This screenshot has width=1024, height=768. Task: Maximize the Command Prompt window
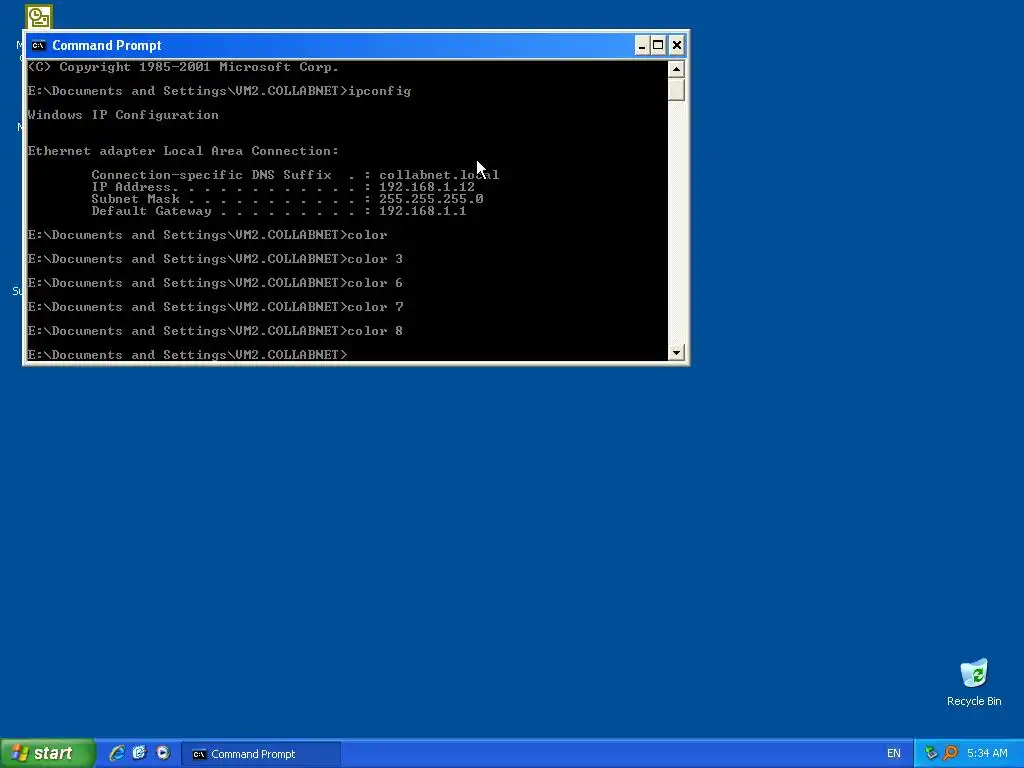pos(658,45)
